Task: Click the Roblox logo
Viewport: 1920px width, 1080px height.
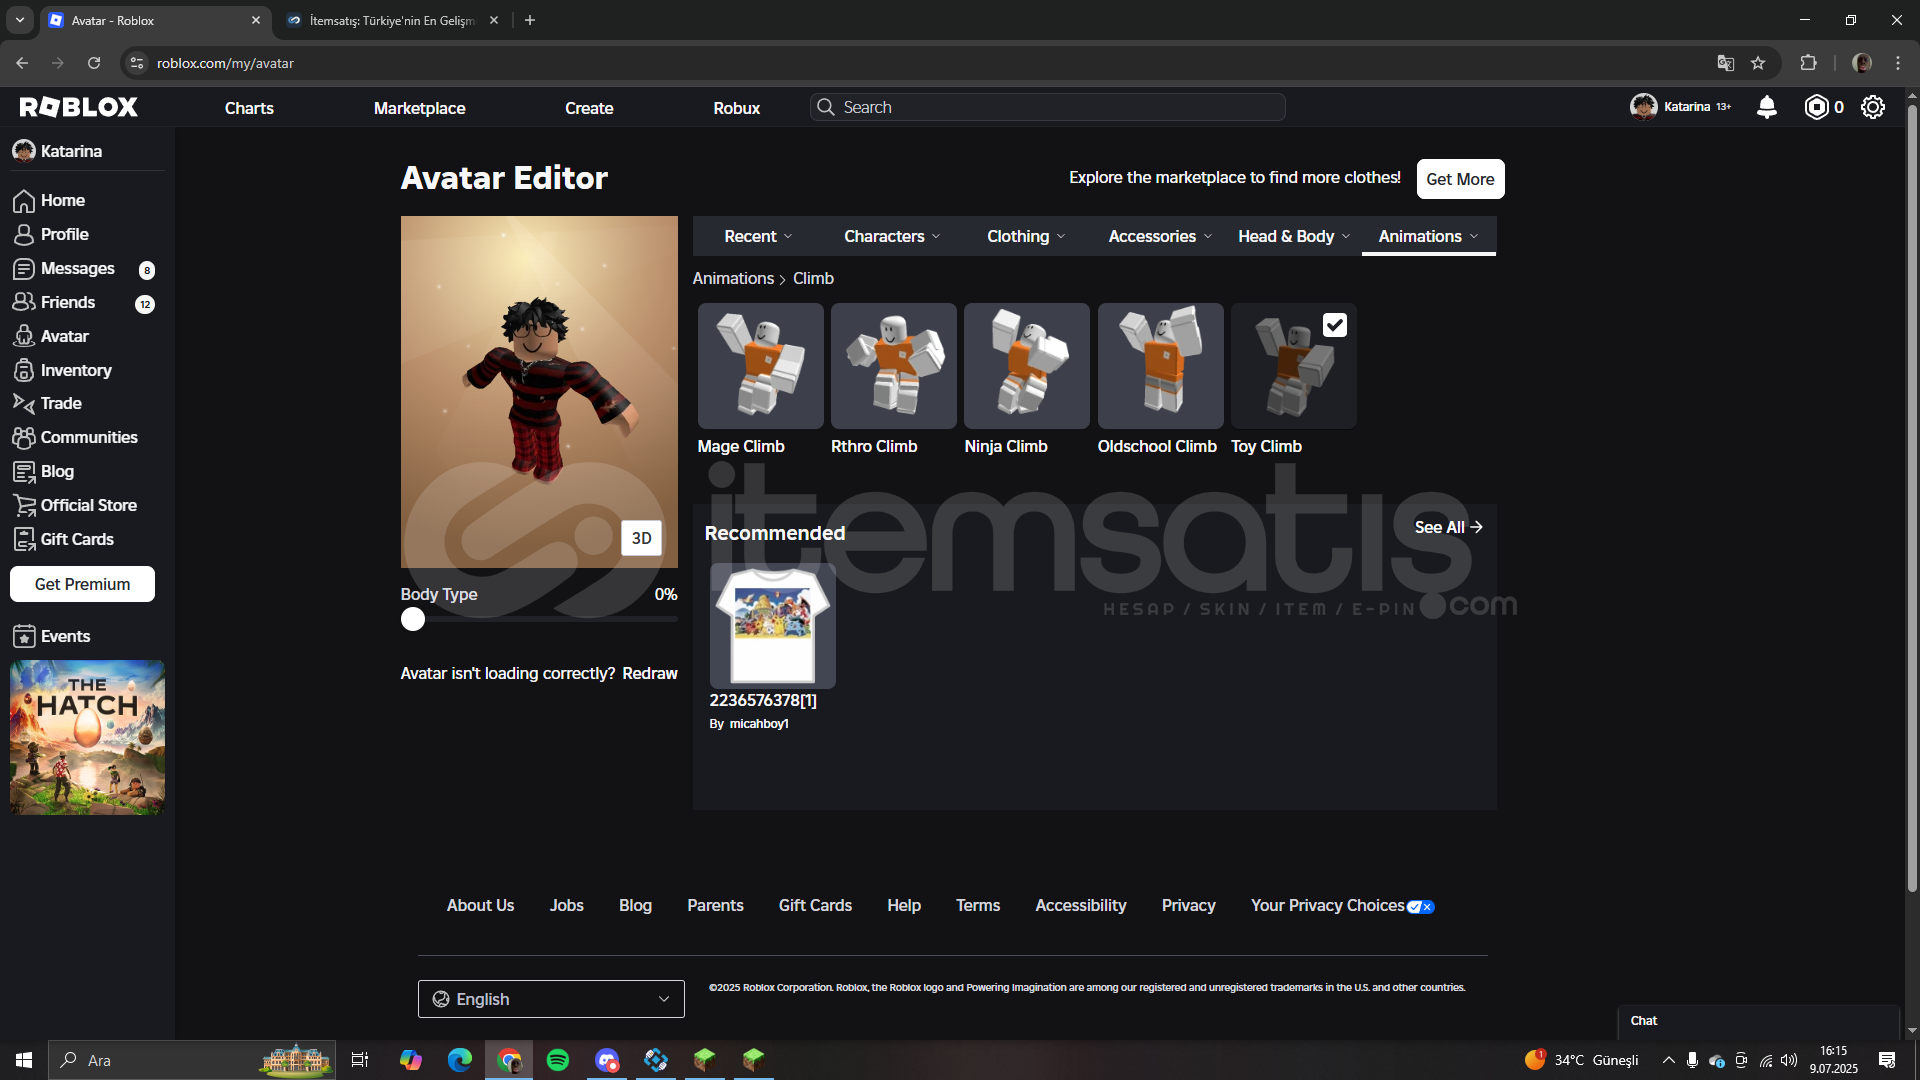Action: (78, 107)
